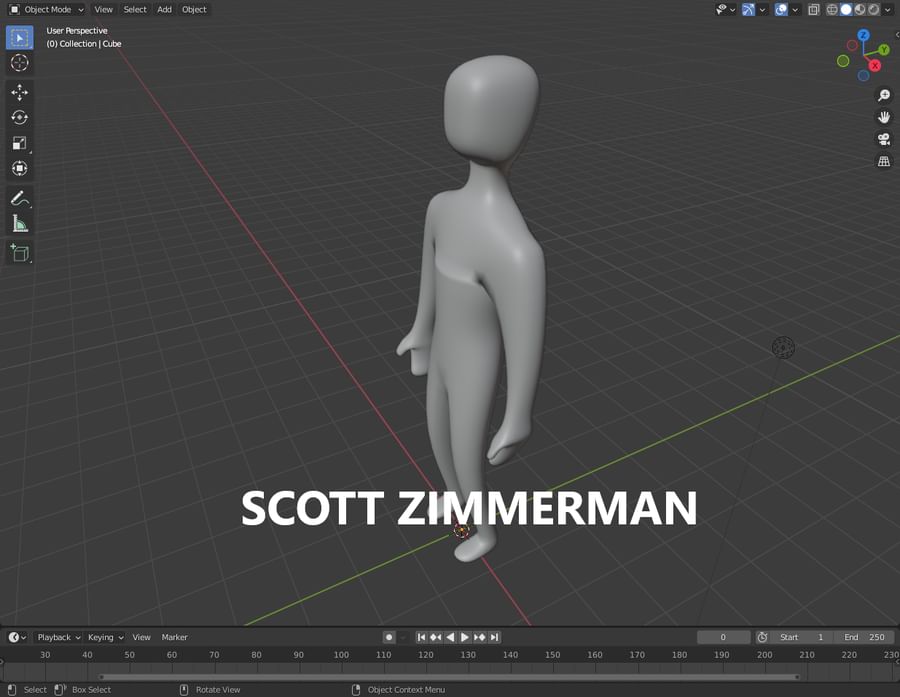
Task: Open the Object Mode dropdown
Action: [x=46, y=10]
